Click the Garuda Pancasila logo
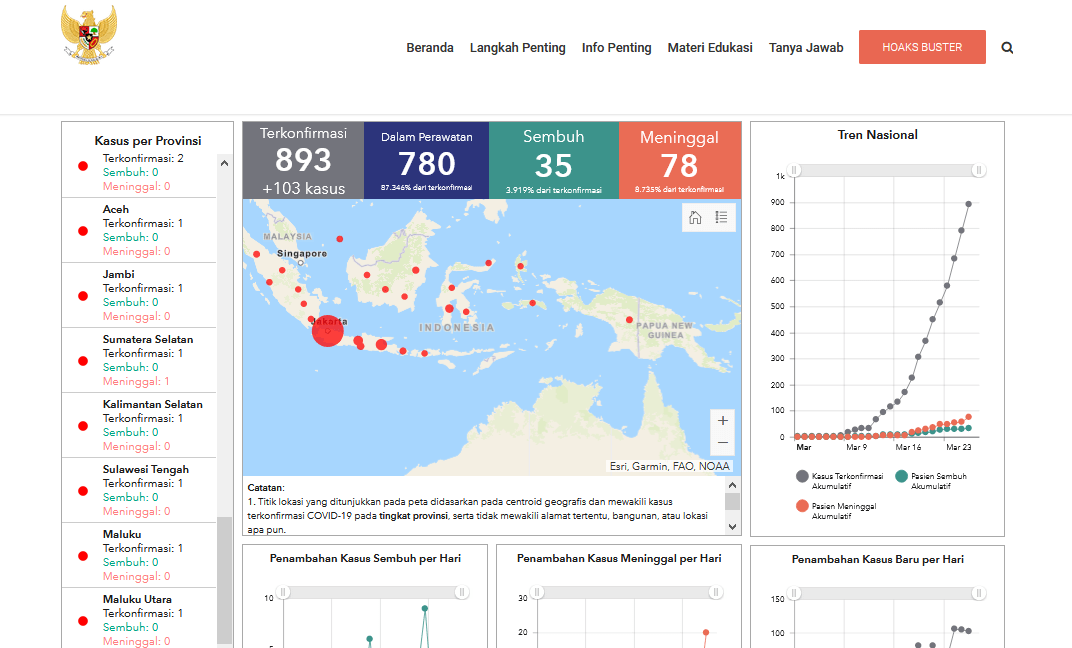 [89, 35]
